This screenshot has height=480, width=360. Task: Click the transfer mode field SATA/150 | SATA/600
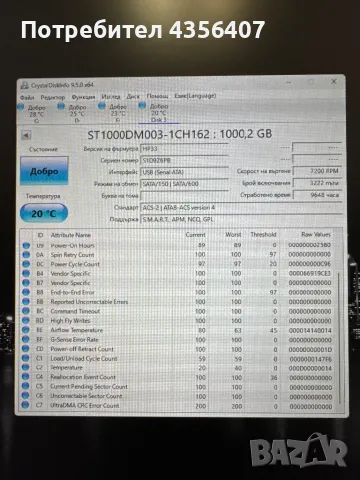[184, 184]
